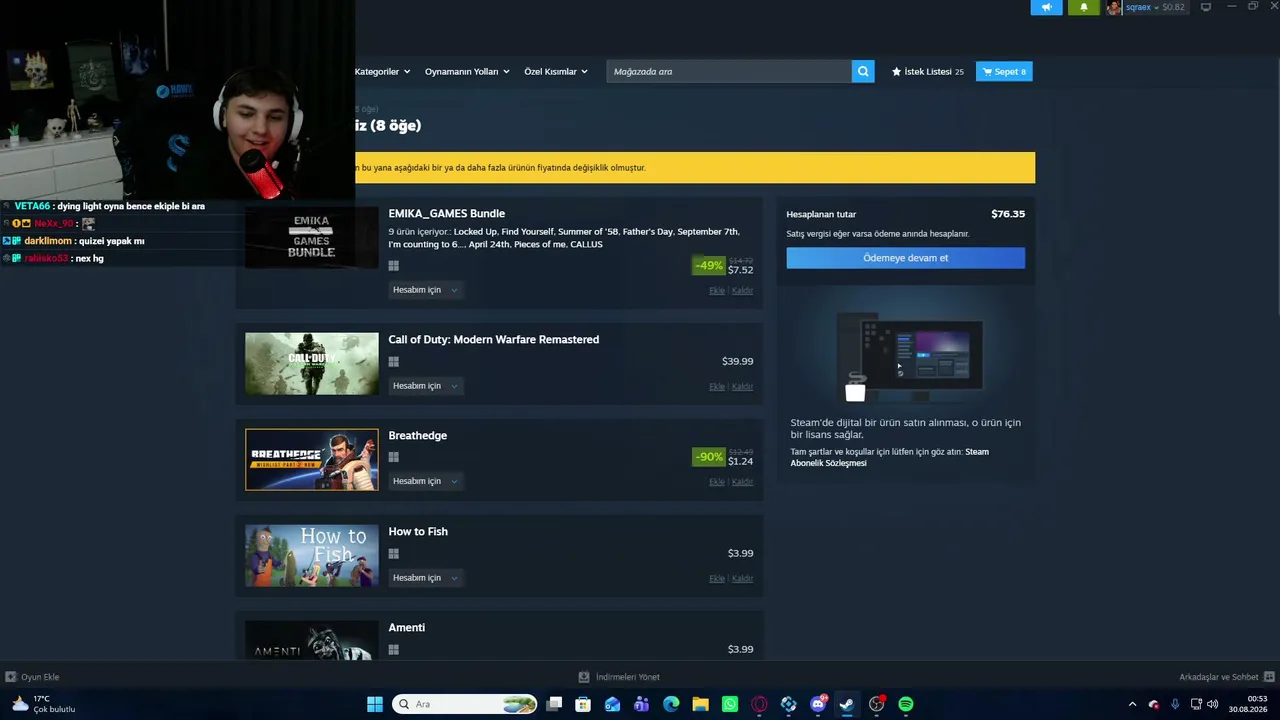Open the İstek Listesi wishlist
Screen dimensions: 1280x720
click(928, 71)
